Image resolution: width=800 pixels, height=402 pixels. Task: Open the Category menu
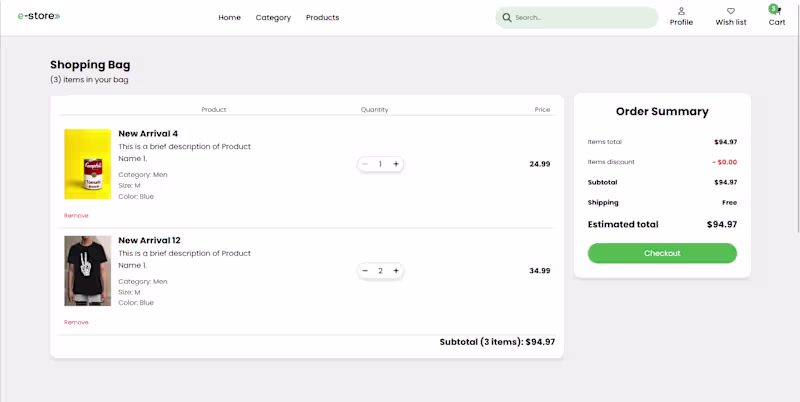coord(273,18)
